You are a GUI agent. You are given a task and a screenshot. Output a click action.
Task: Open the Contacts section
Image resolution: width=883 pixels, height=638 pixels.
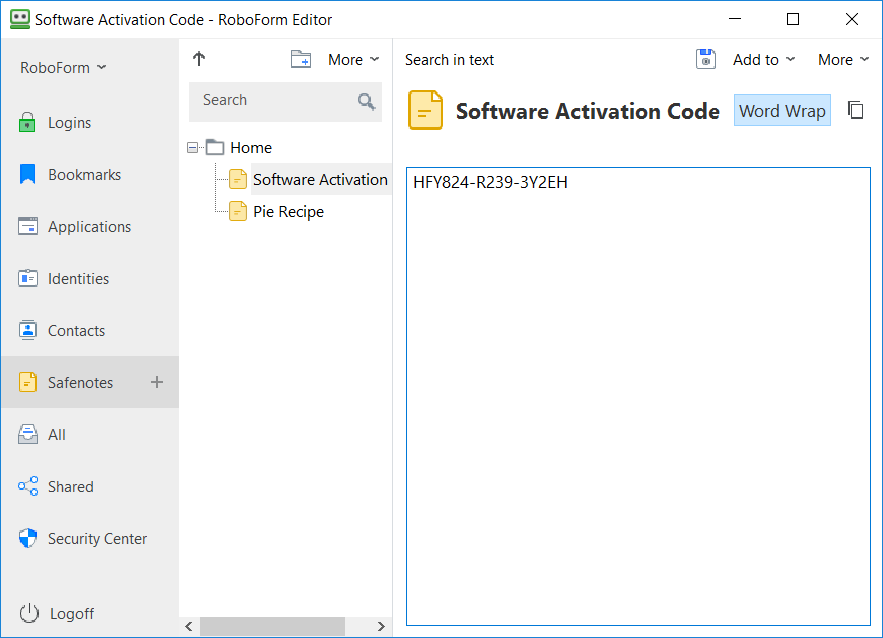tap(90, 331)
